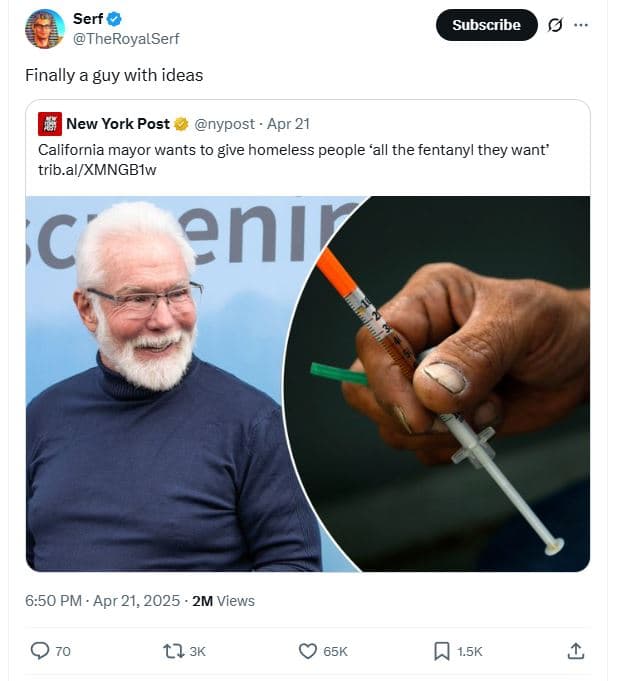Click the New York Post logo avatar

coord(49,124)
